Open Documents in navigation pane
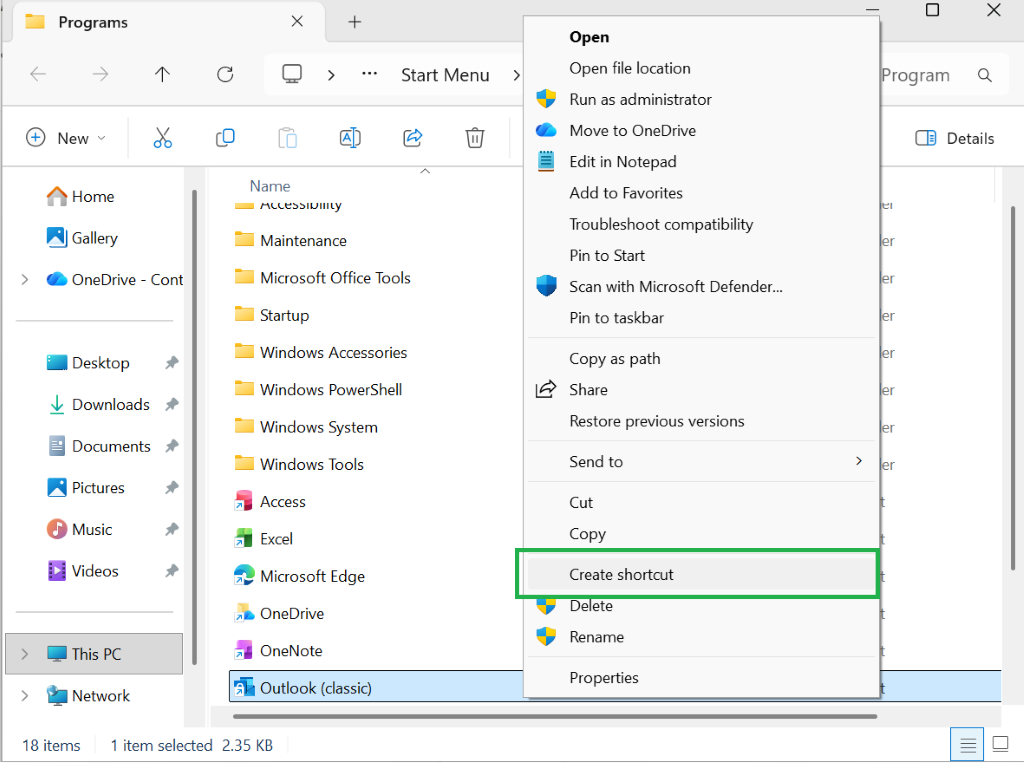Viewport: 1024px width, 770px height. pyautogui.click(x=99, y=446)
